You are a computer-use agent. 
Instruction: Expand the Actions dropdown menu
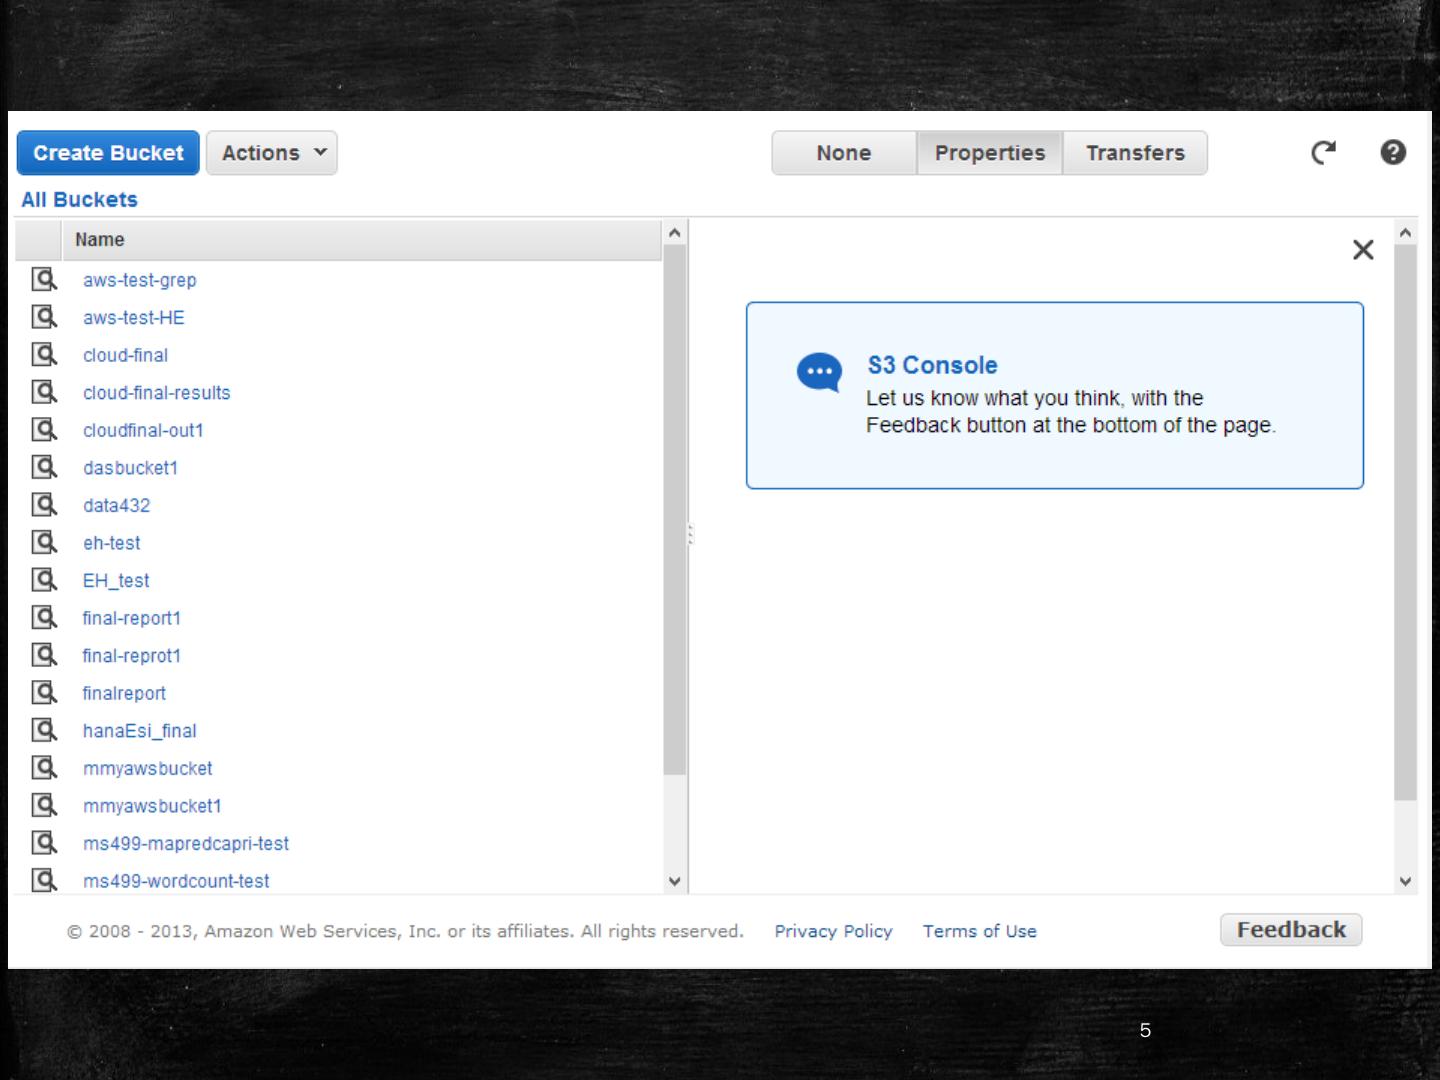pyautogui.click(x=272, y=153)
